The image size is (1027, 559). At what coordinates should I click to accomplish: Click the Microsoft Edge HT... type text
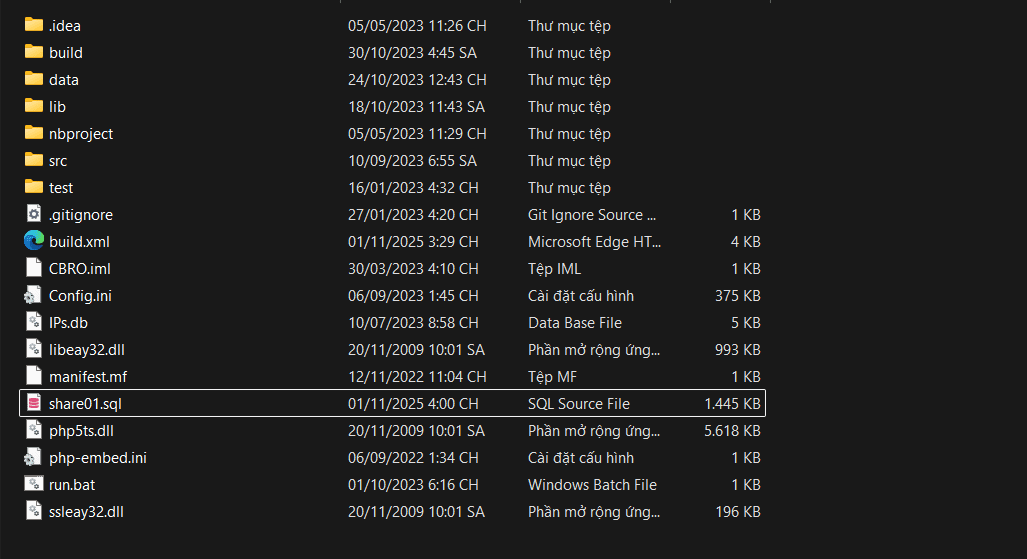coord(595,241)
